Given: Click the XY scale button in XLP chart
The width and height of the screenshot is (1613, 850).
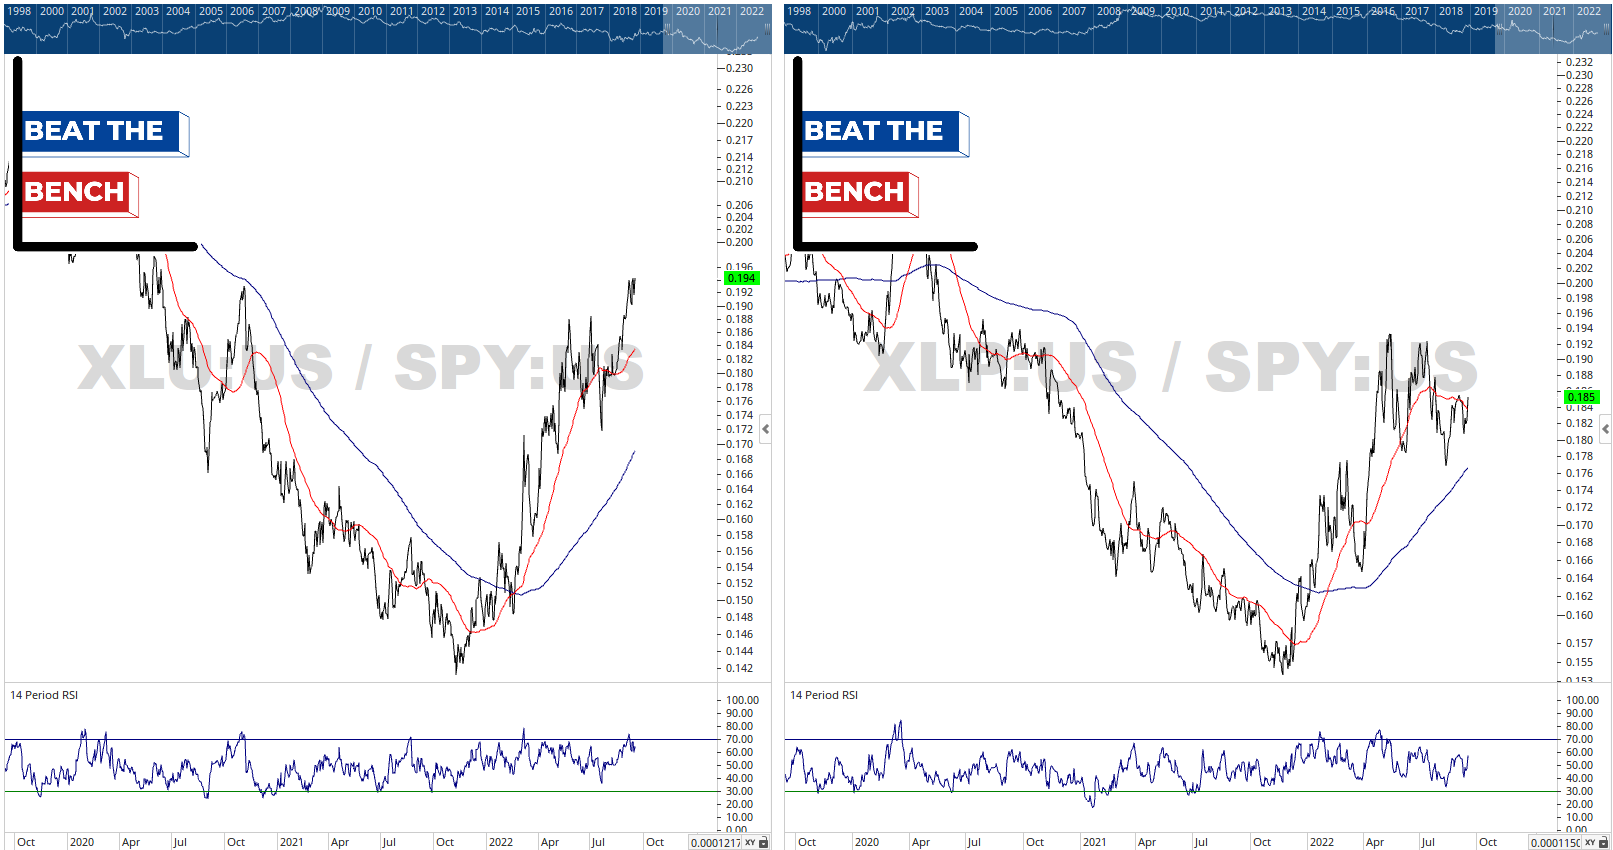Looking at the screenshot, I should tap(1590, 843).
